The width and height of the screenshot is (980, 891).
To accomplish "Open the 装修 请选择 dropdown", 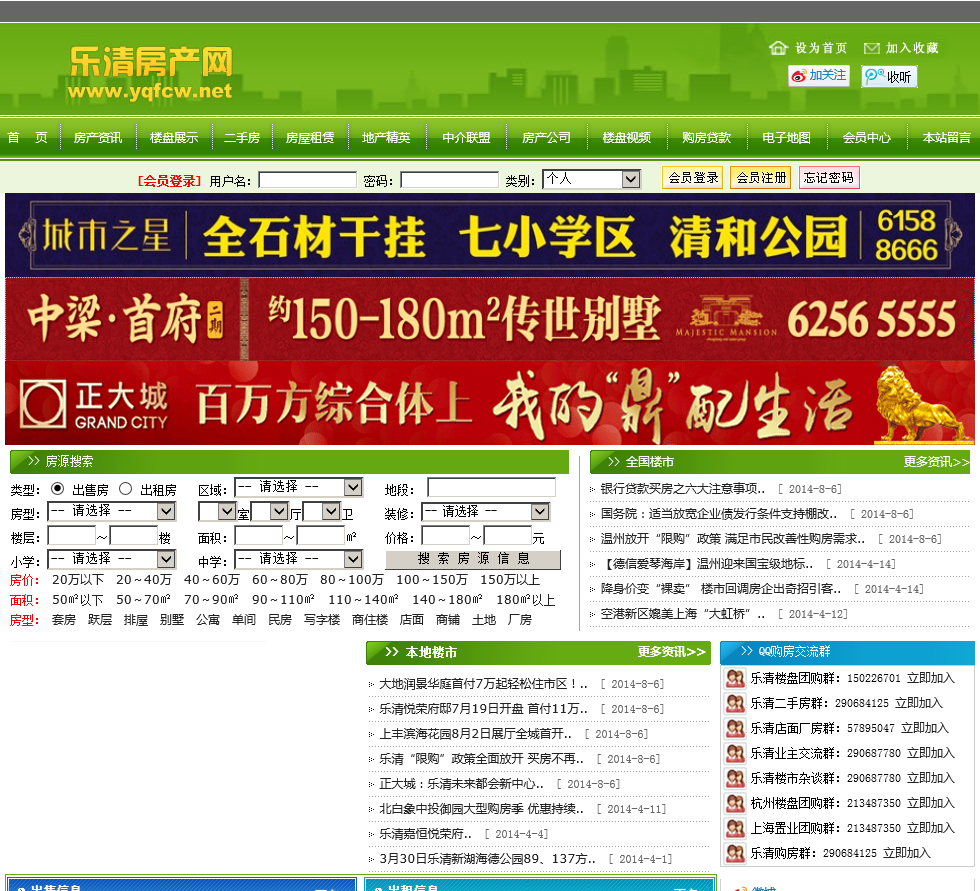I will [485, 512].
